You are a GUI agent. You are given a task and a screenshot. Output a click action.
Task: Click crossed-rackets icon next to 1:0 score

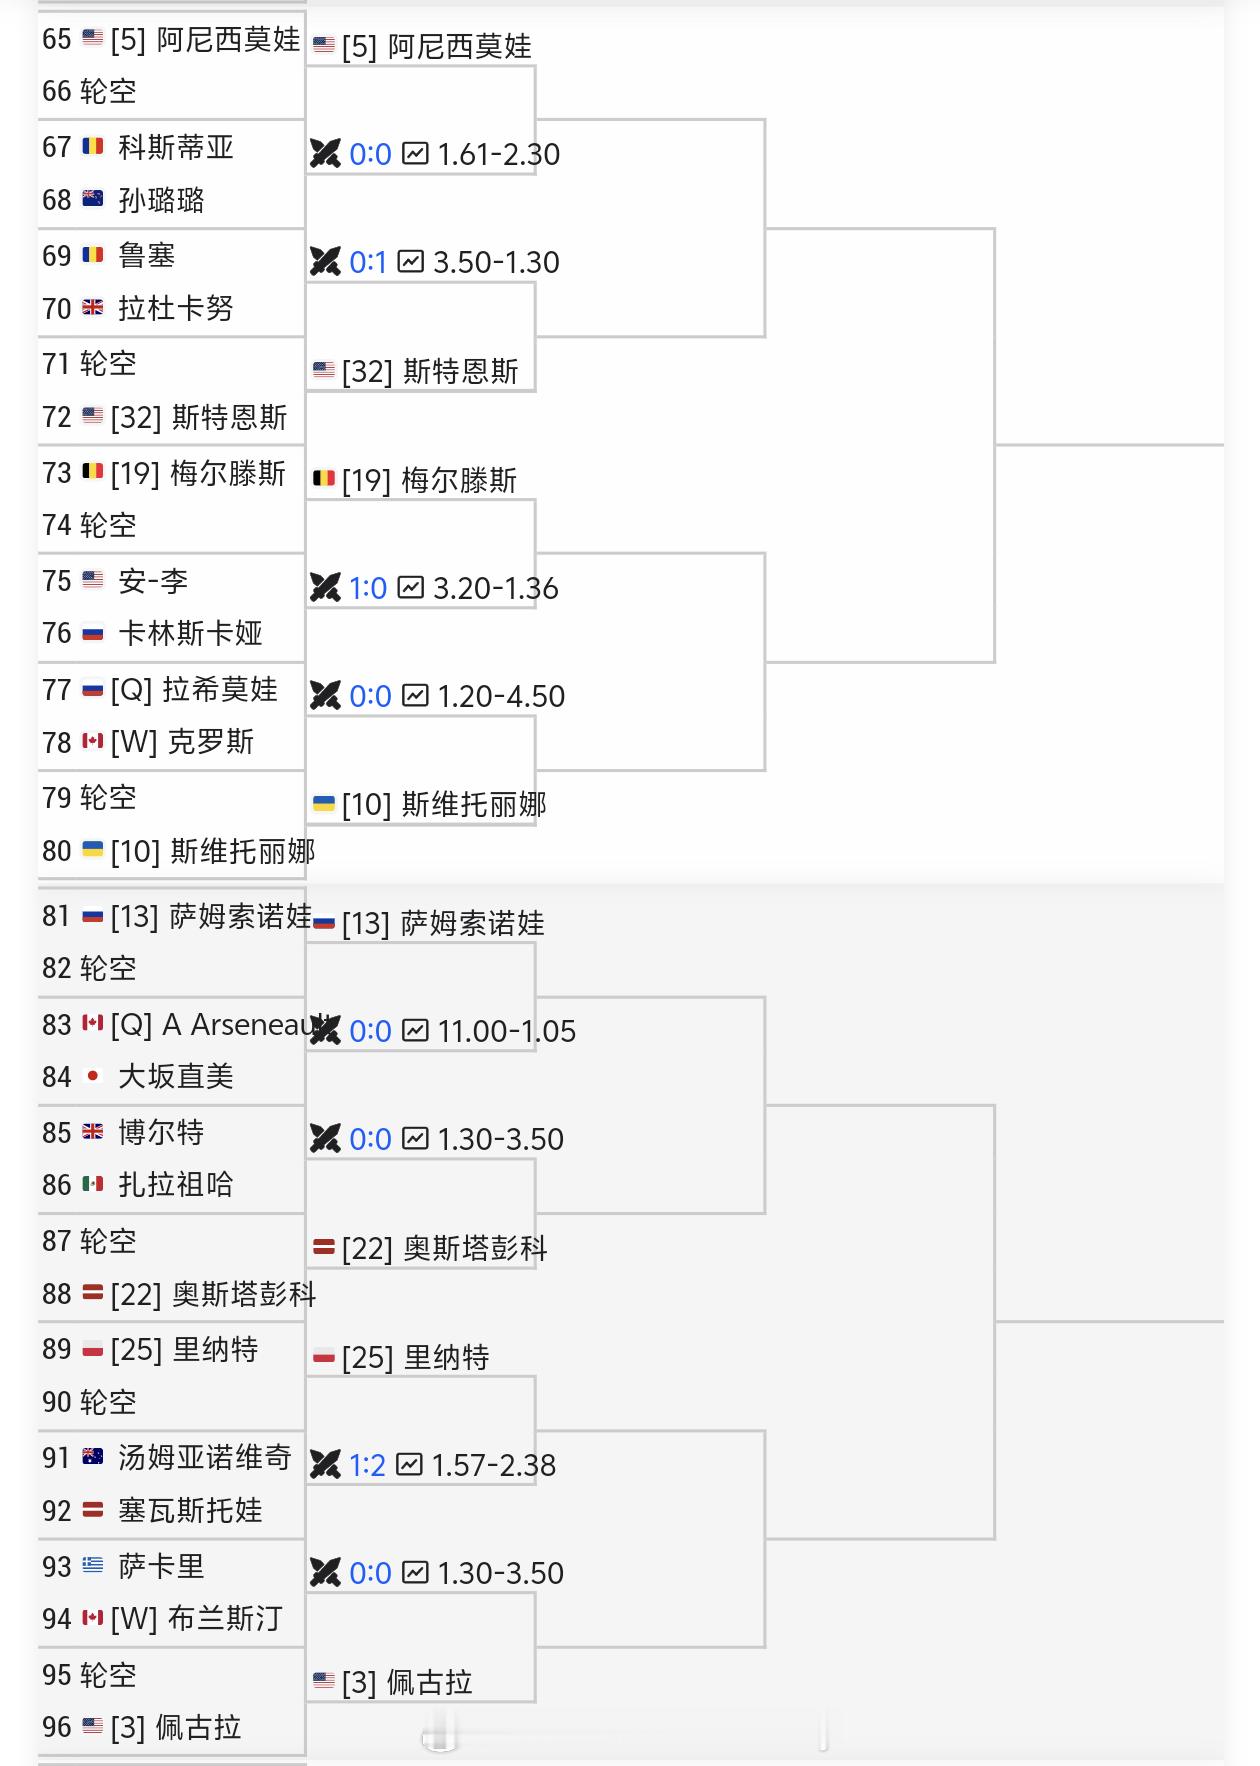(325, 588)
